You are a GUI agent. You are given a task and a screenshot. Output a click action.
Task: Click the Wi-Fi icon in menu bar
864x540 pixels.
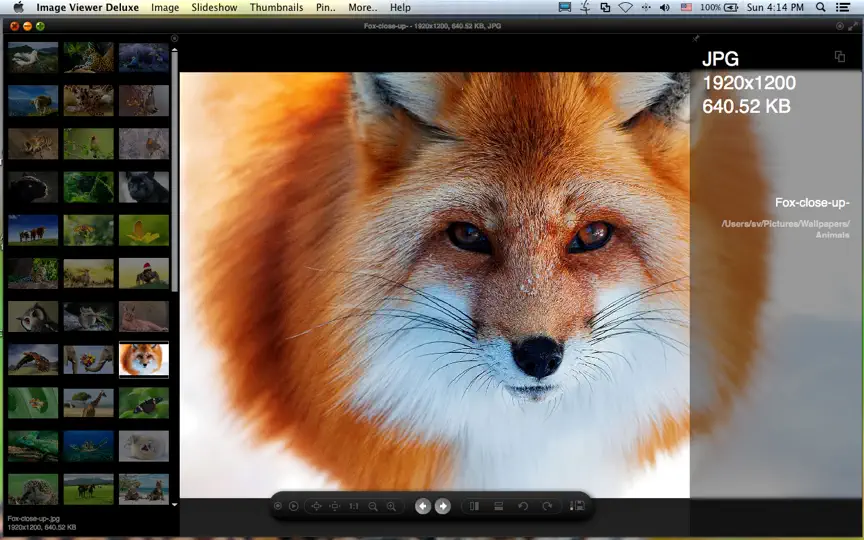(x=625, y=7)
